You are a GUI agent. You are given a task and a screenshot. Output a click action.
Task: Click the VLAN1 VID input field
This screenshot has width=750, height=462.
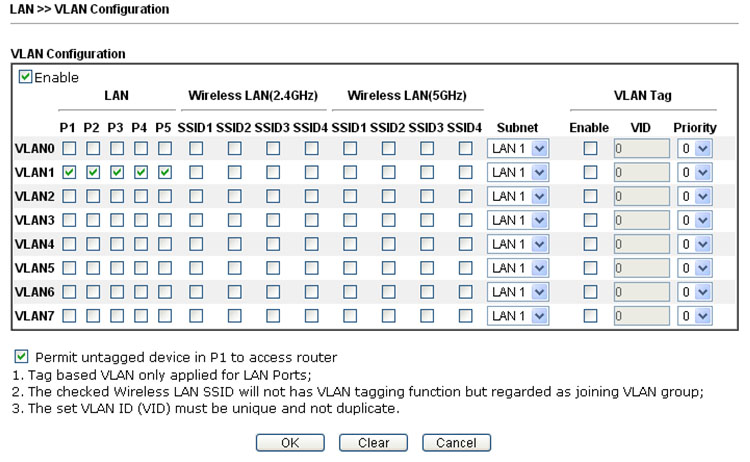[x=639, y=172]
